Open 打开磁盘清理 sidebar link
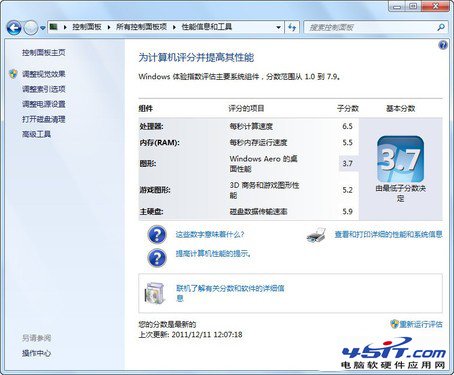This screenshot has width=454, height=375. 44,119
